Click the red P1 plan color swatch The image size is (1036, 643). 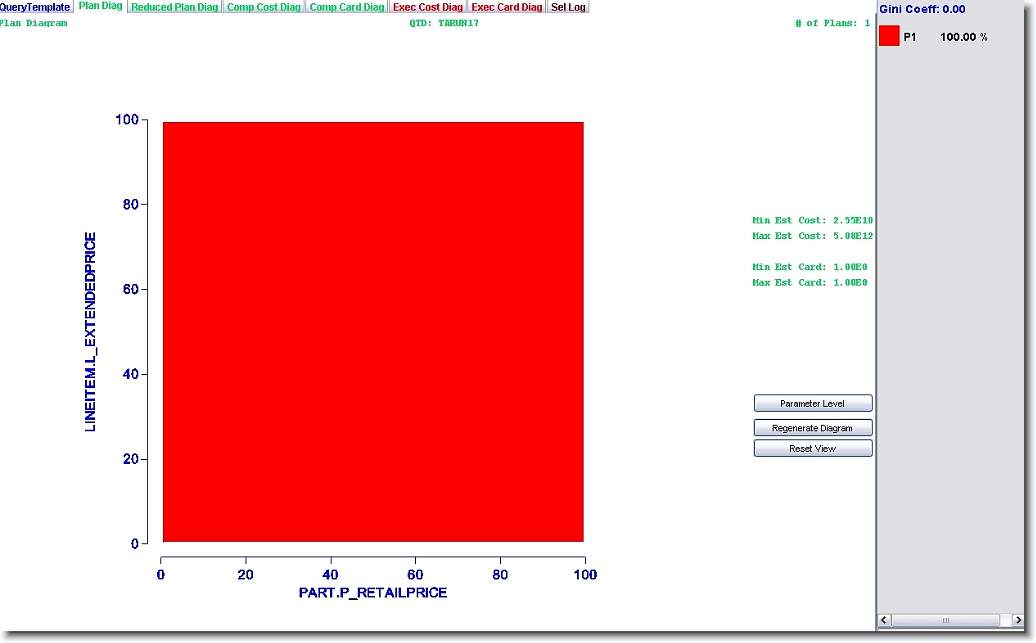coord(889,37)
